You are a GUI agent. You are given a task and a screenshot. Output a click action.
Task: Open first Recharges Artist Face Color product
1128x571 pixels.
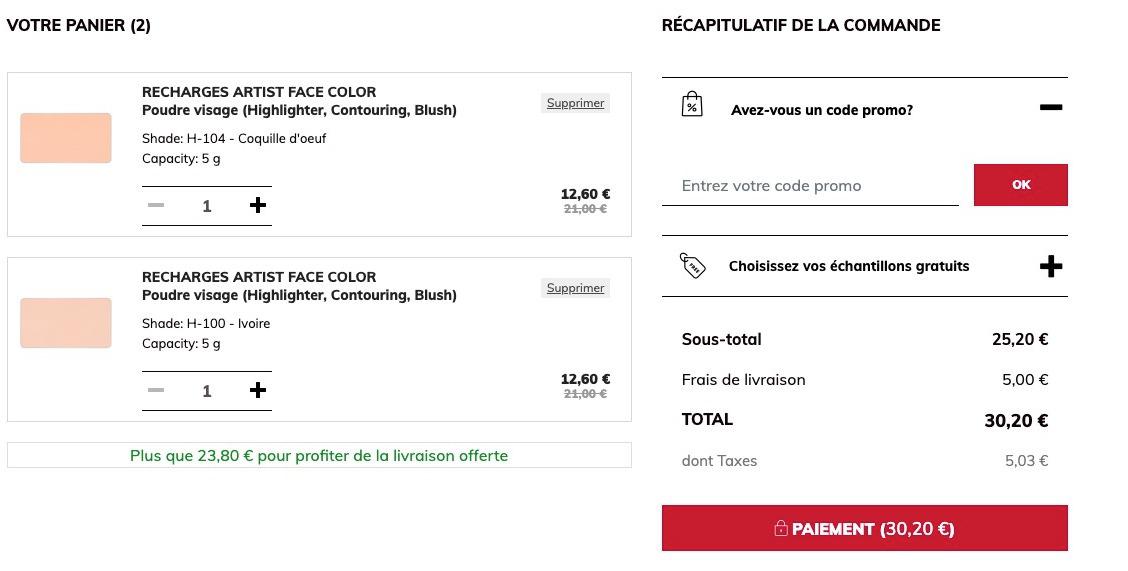point(259,92)
